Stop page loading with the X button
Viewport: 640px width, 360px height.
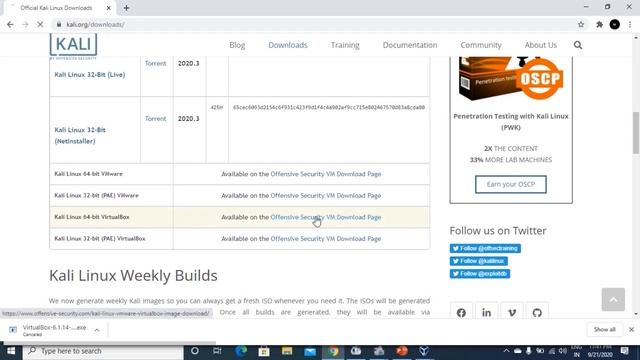click(40, 24)
